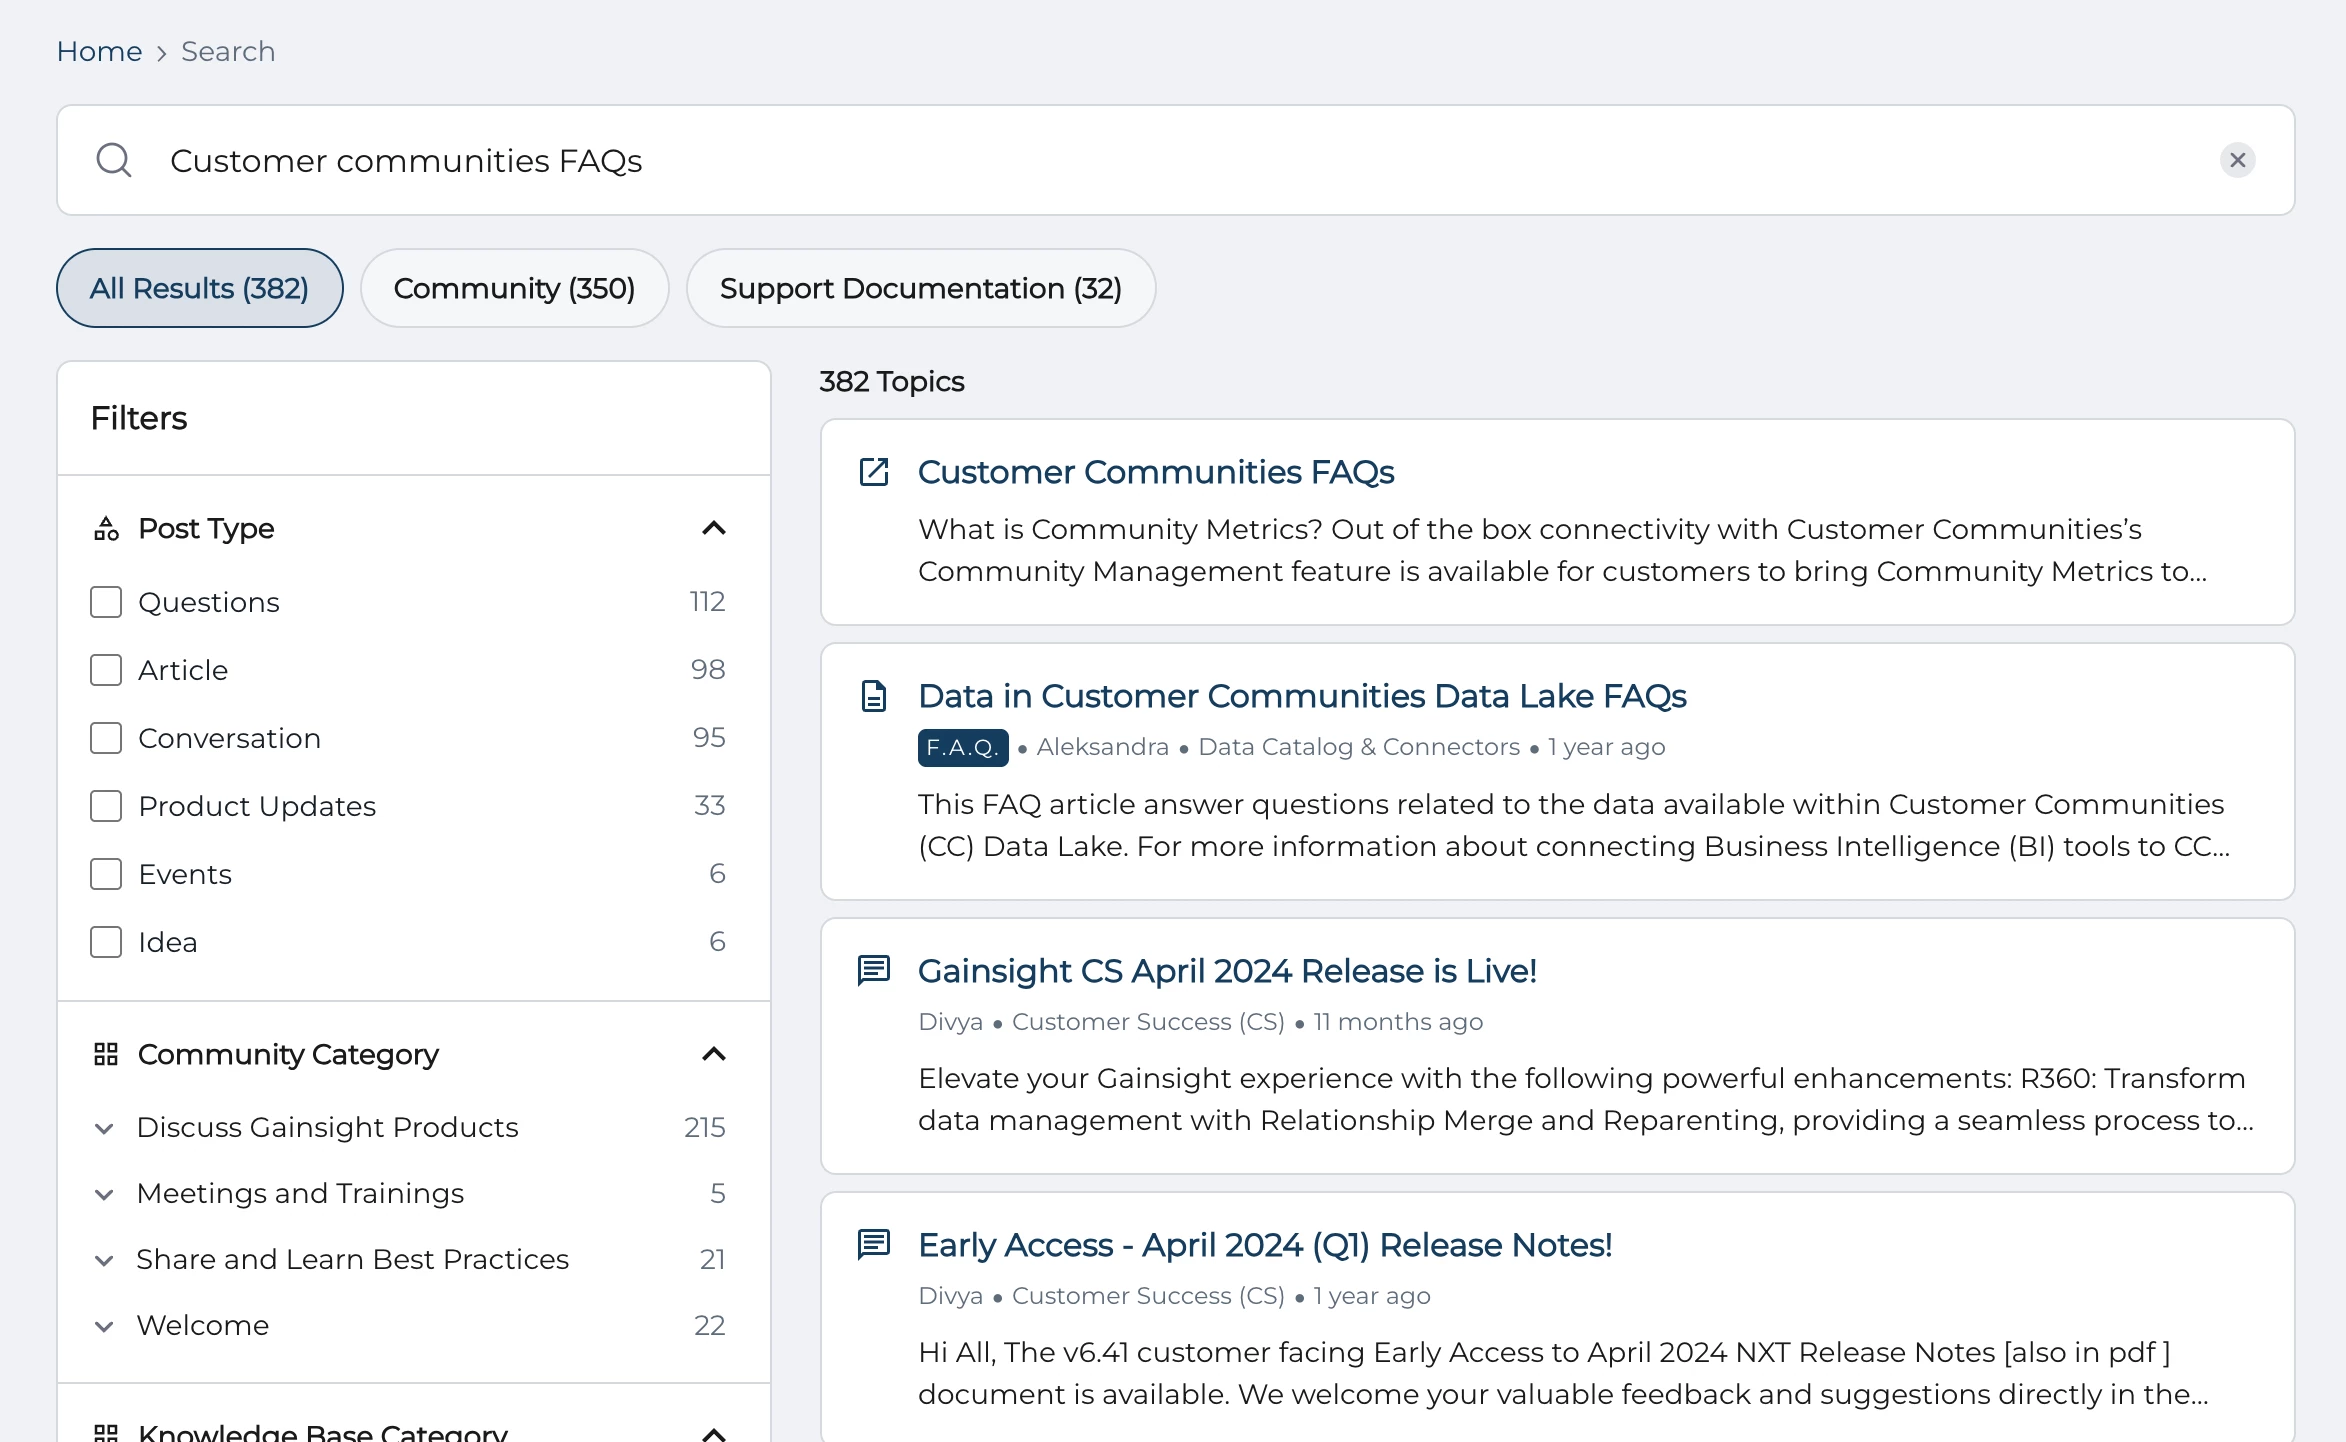The width and height of the screenshot is (2346, 1442).
Task: Expand Meetings and Trainings category
Action: (x=104, y=1194)
